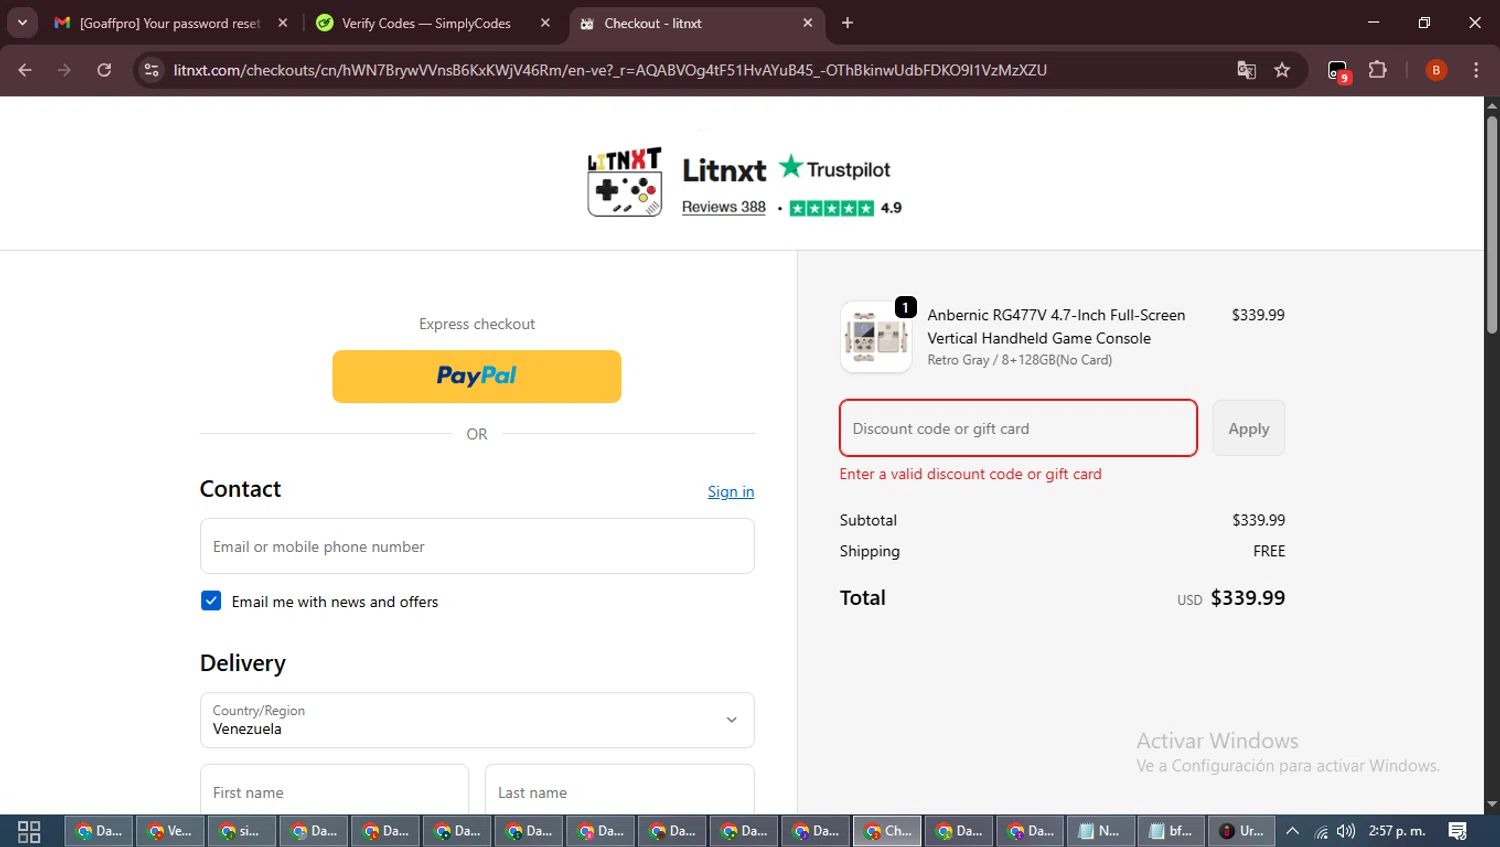The height and width of the screenshot is (847, 1500).
Task: Click the Shipping FREE value
Action: (x=1269, y=551)
